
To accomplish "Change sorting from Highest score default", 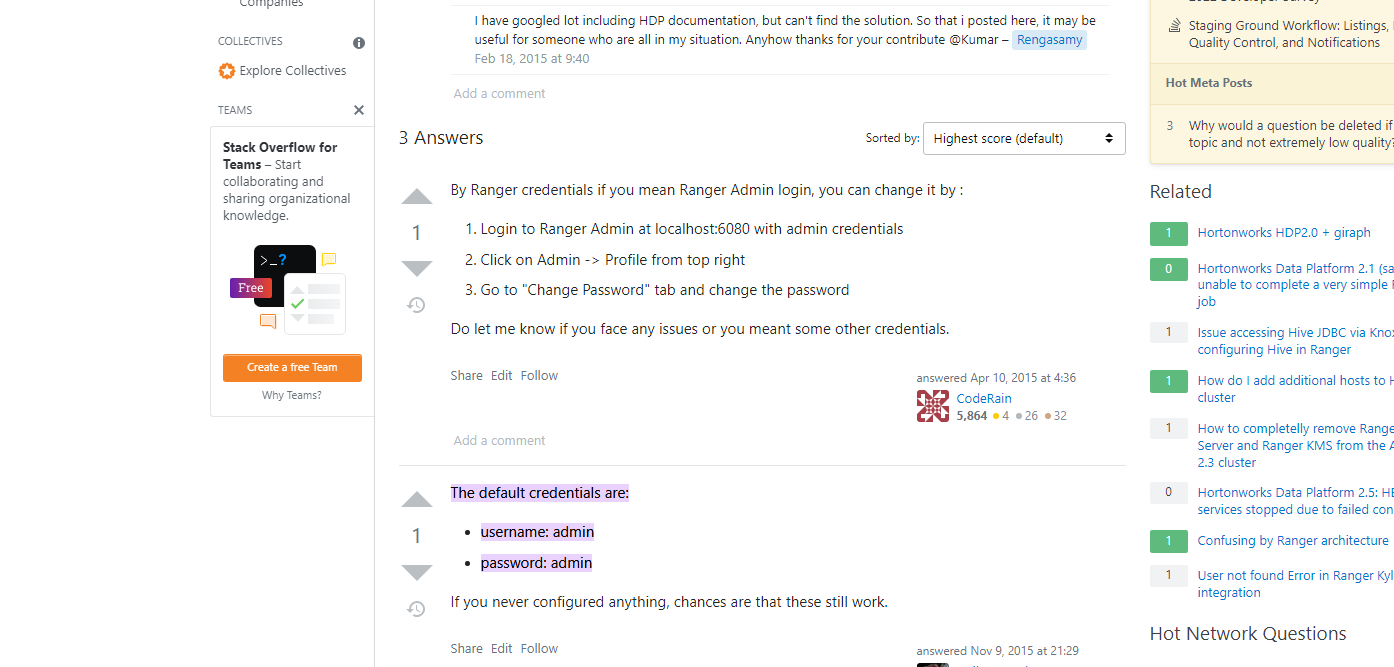I will (1023, 138).
